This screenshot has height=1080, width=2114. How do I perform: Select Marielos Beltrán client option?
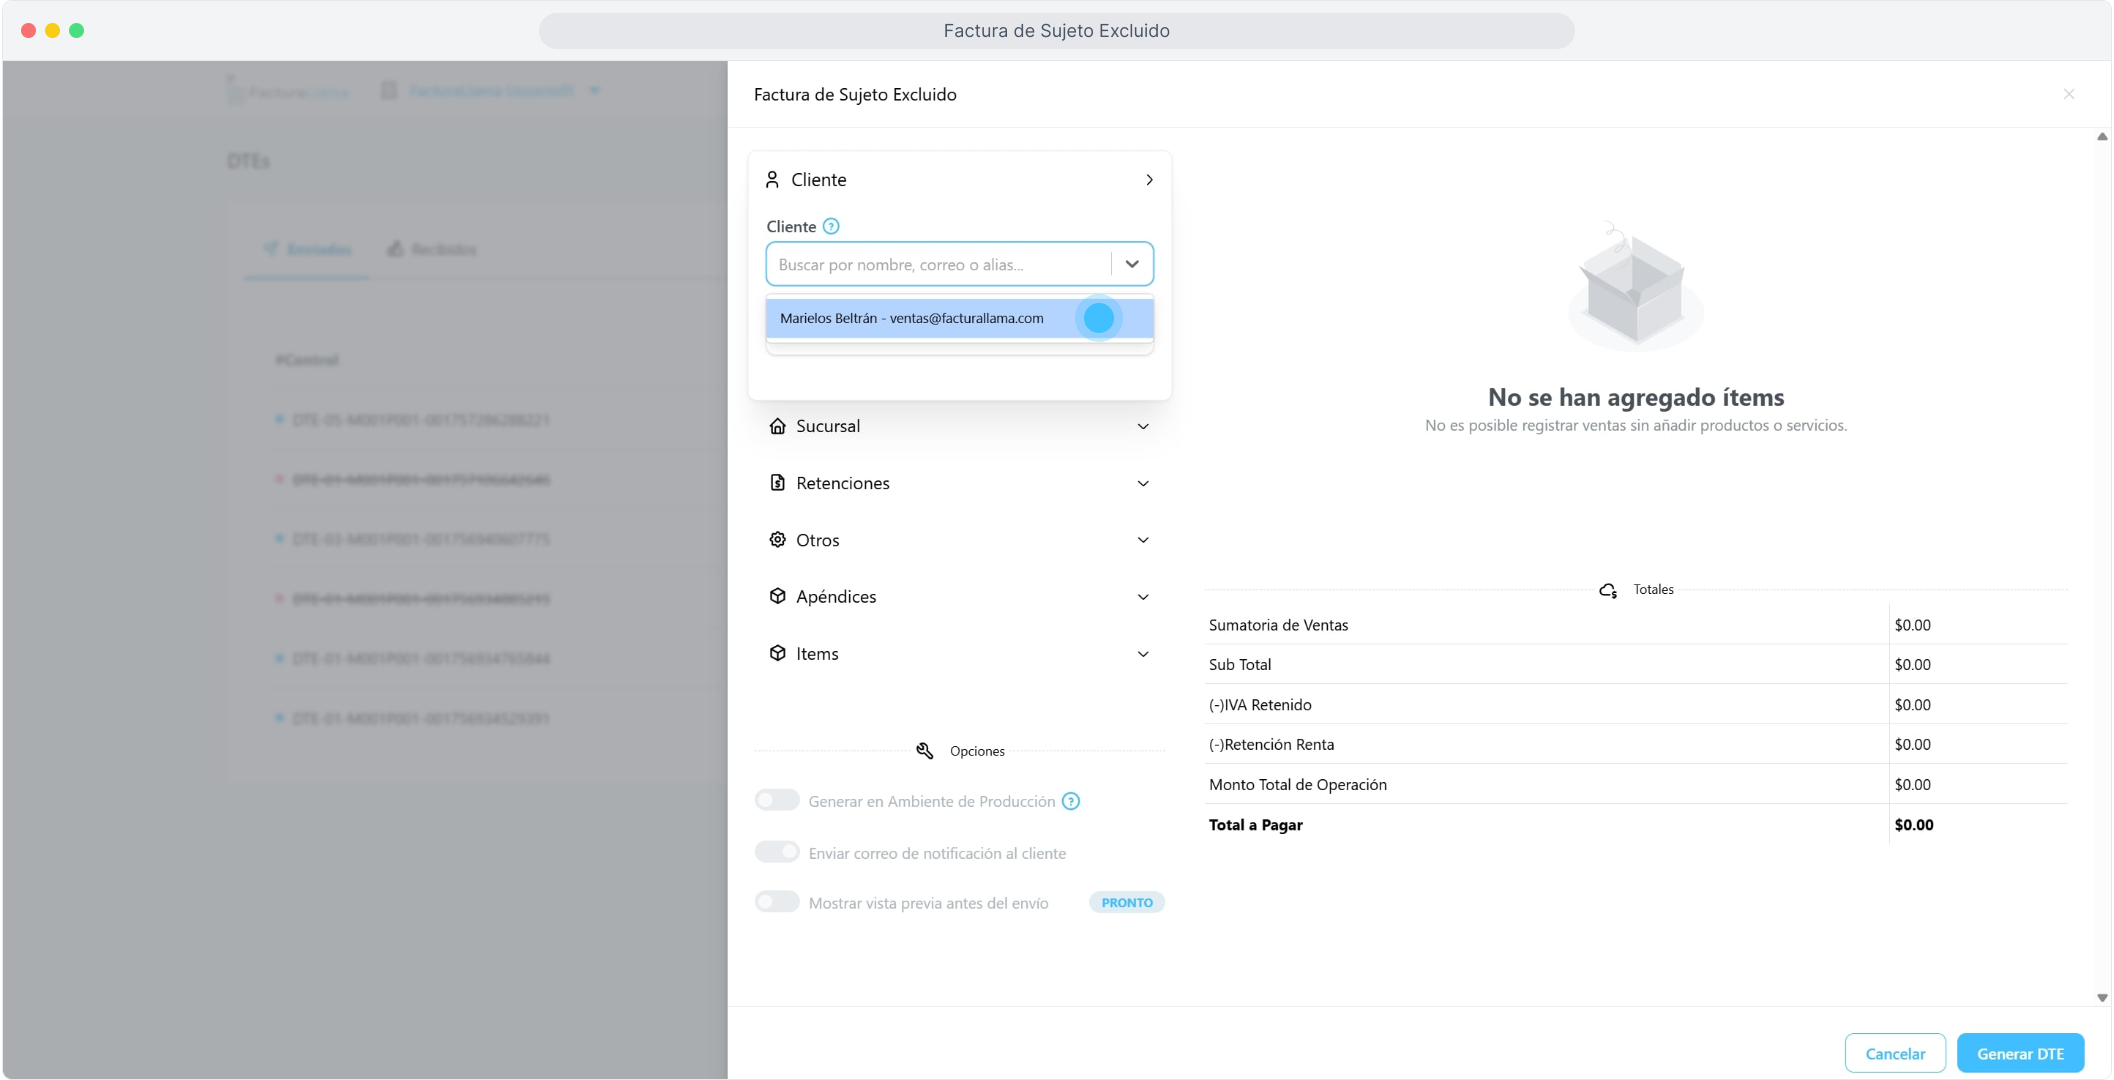click(911, 319)
